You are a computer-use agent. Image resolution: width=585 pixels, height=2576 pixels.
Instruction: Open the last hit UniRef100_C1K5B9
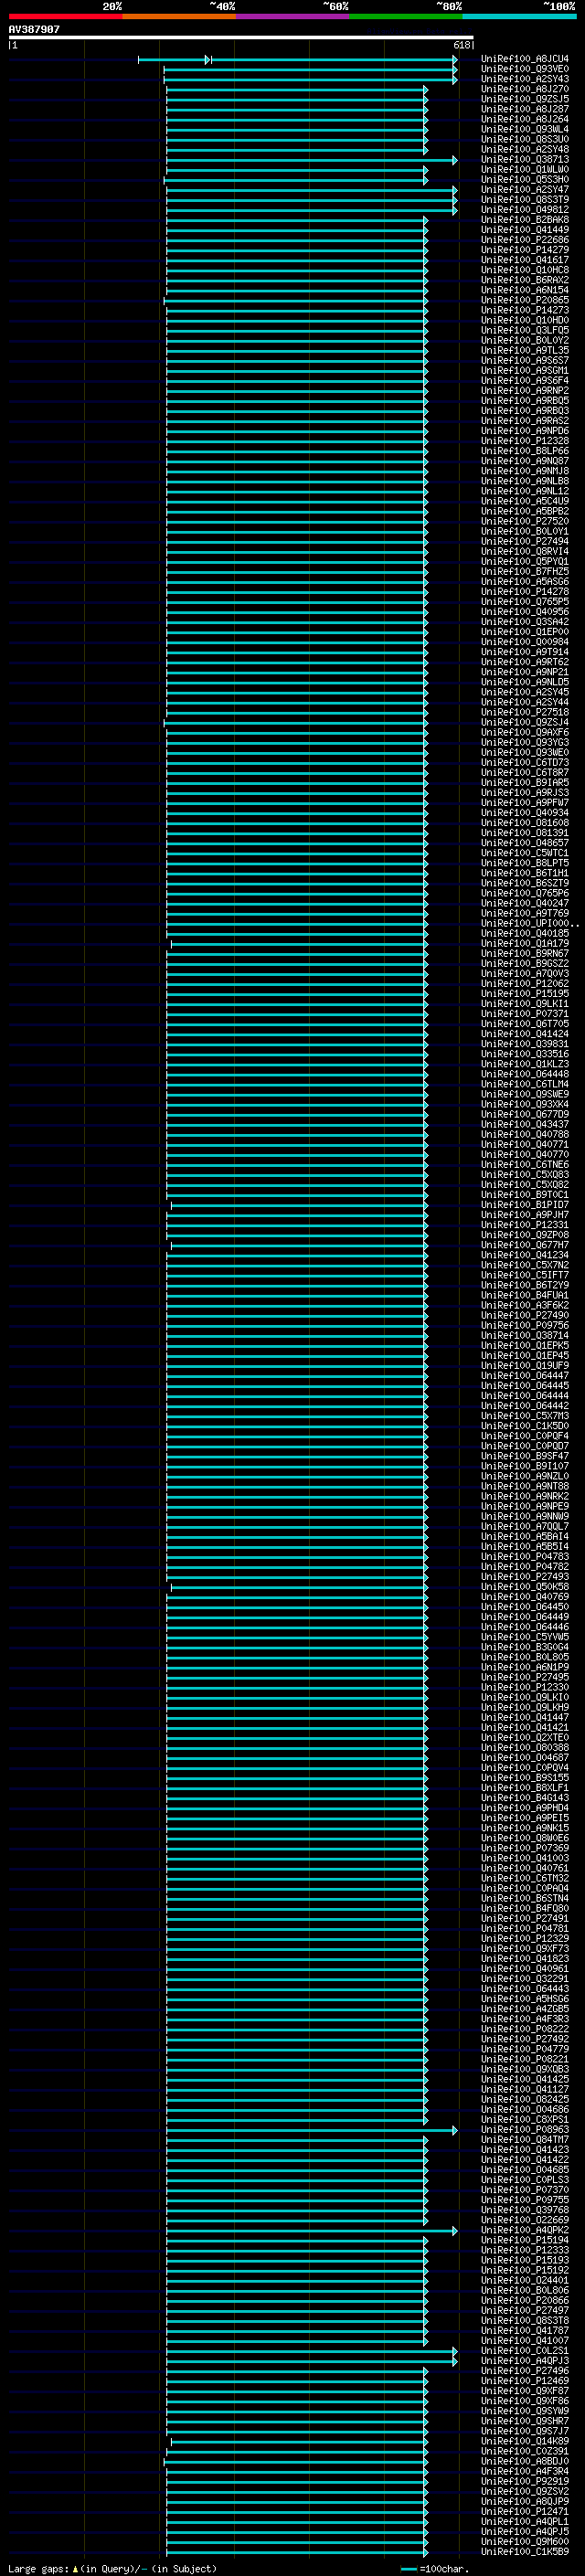(x=525, y=2551)
